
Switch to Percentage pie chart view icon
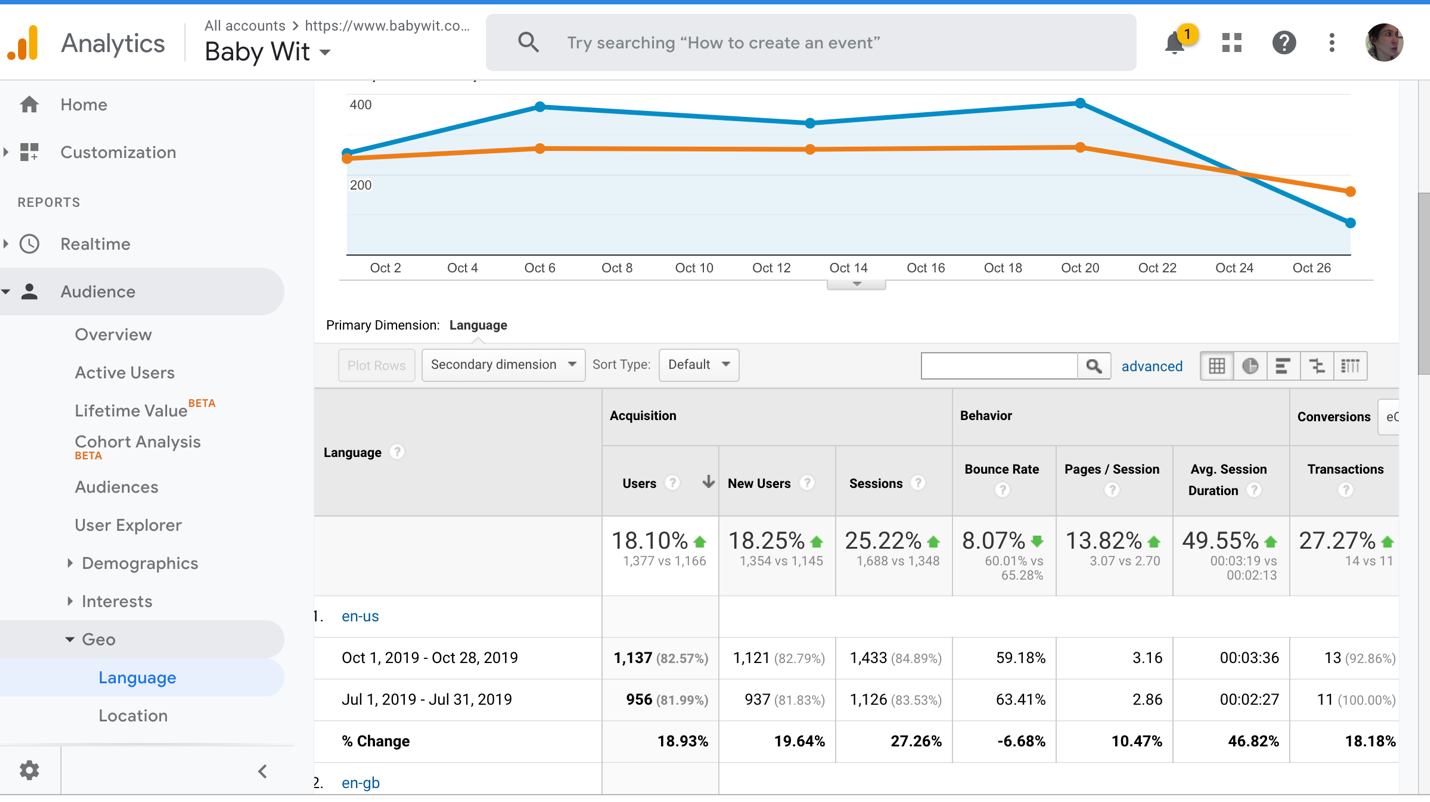click(x=1250, y=366)
